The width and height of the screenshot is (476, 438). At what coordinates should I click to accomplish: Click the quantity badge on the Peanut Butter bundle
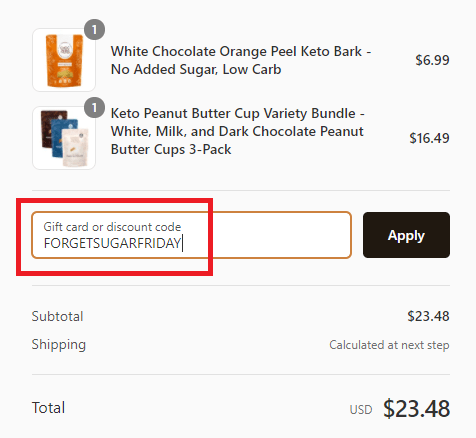tap(94, 108)
